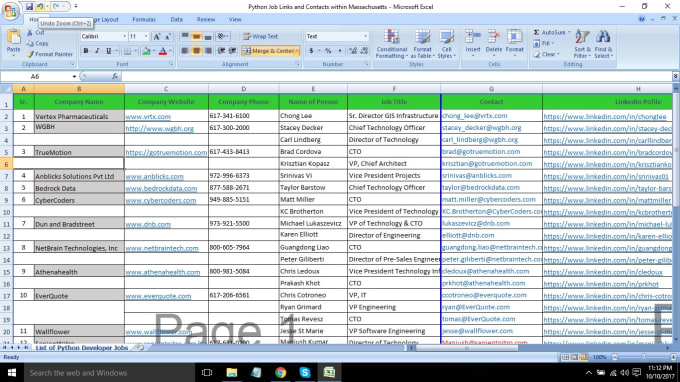Open the font name Calibri dropdown
Screen dimensions: 680x382
[124, 36]
